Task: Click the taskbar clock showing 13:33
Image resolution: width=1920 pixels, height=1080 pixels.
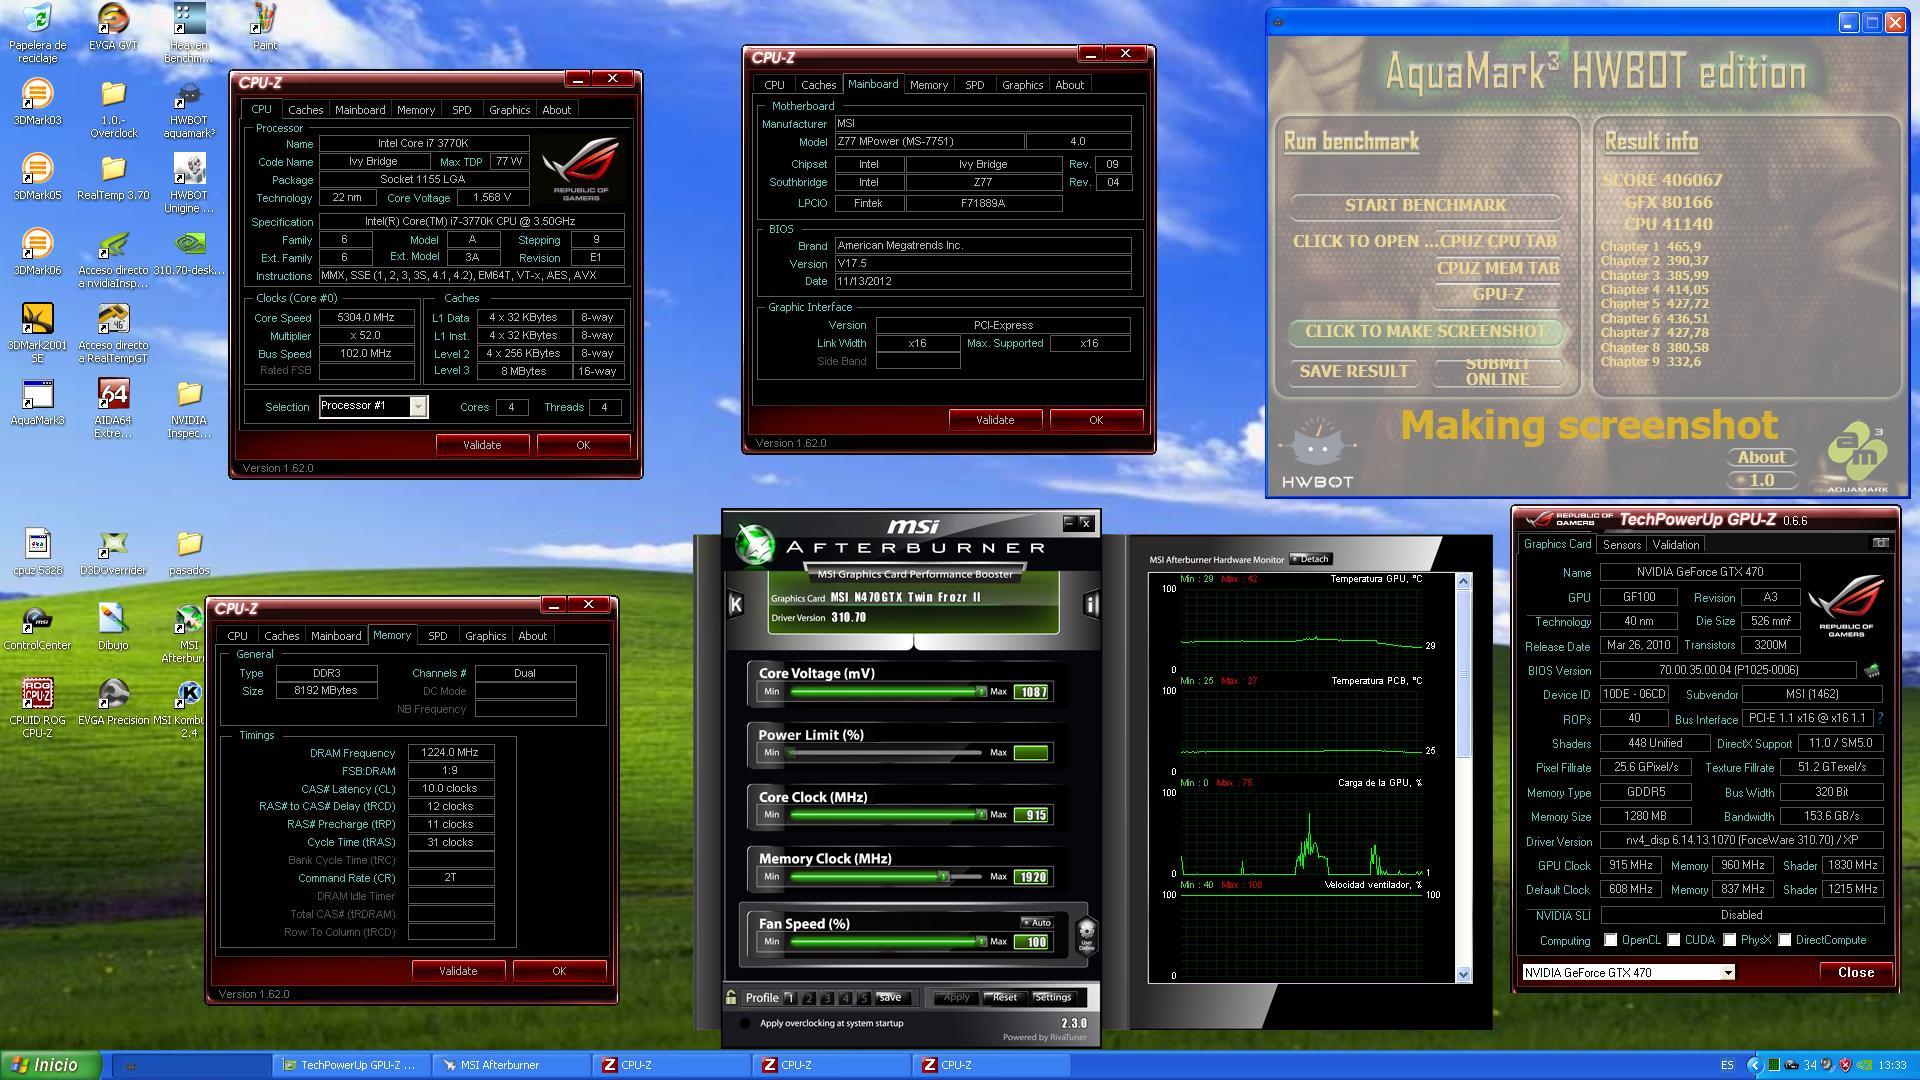Action: (1893, 1065)
